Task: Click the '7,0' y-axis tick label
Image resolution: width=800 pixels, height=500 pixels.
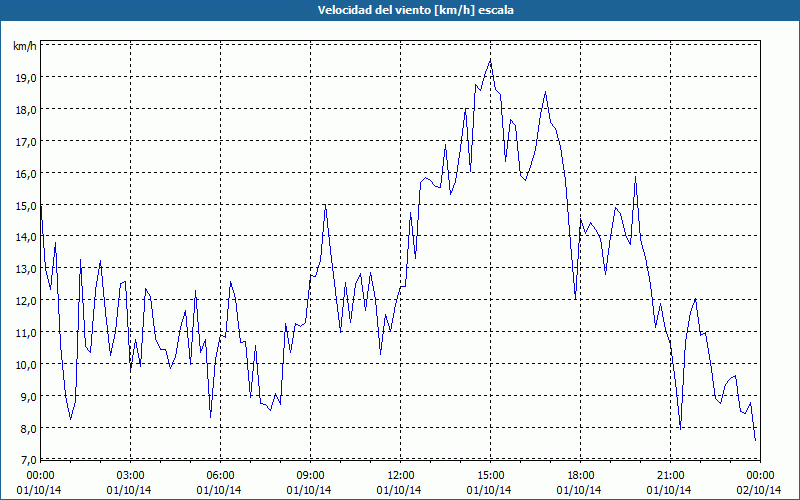Action: (x=28, y=460)
